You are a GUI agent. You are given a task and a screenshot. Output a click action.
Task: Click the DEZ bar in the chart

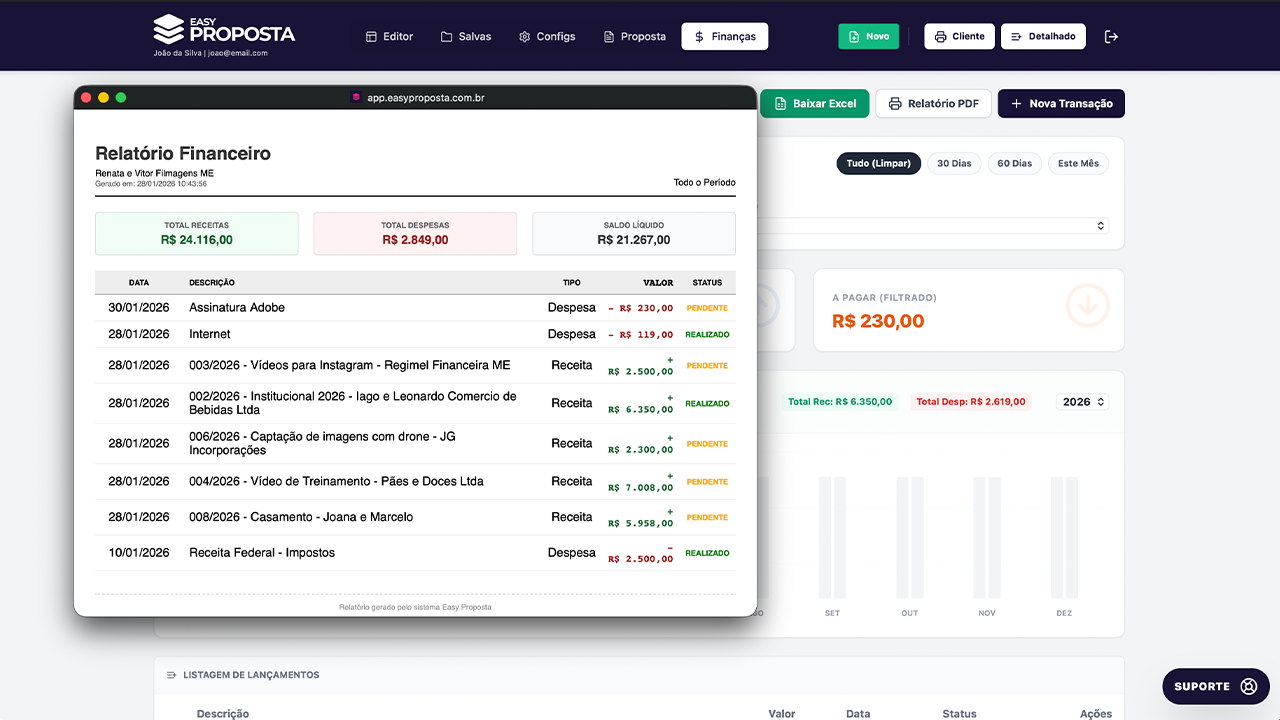[1063, 540]
